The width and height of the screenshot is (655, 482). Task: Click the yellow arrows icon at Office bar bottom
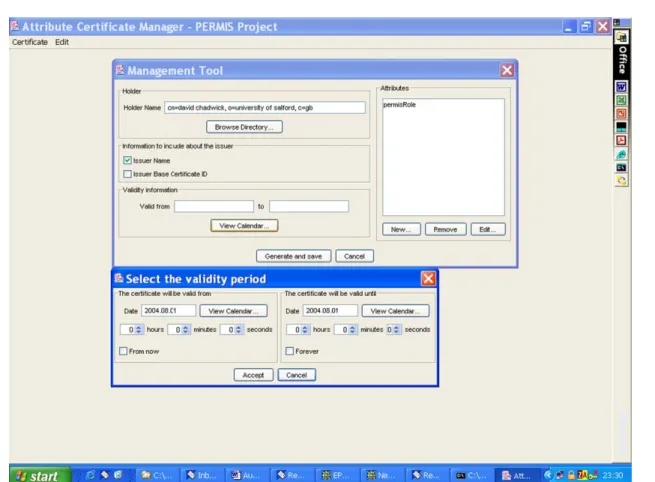(x=621, y=181)
